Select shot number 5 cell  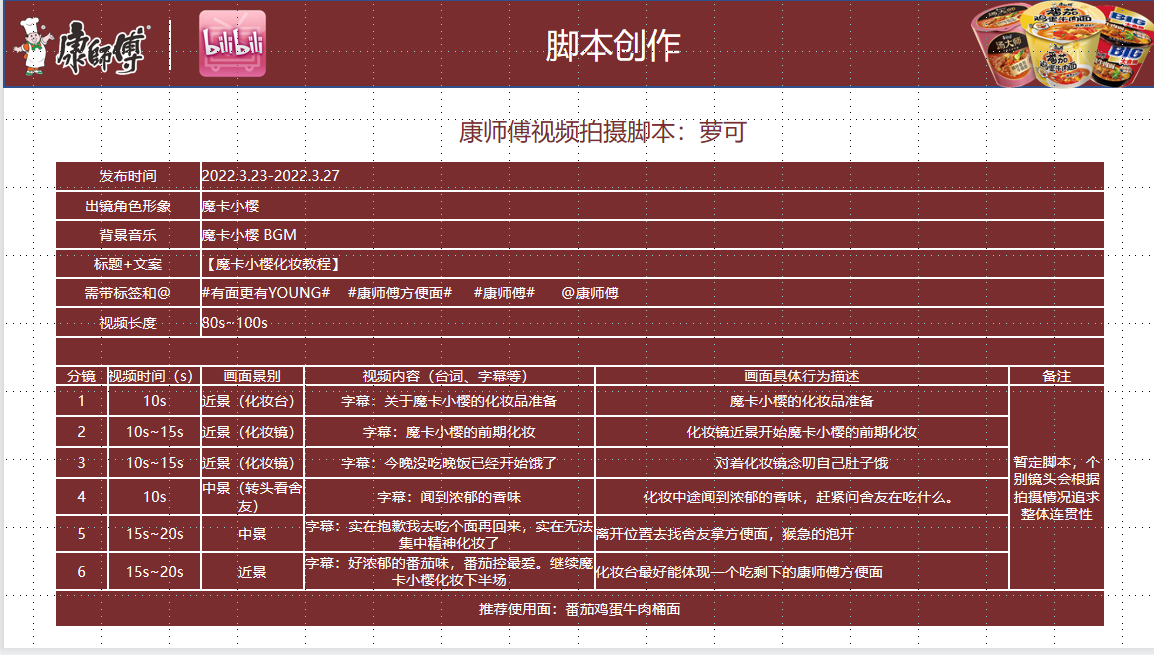[82, 534]
